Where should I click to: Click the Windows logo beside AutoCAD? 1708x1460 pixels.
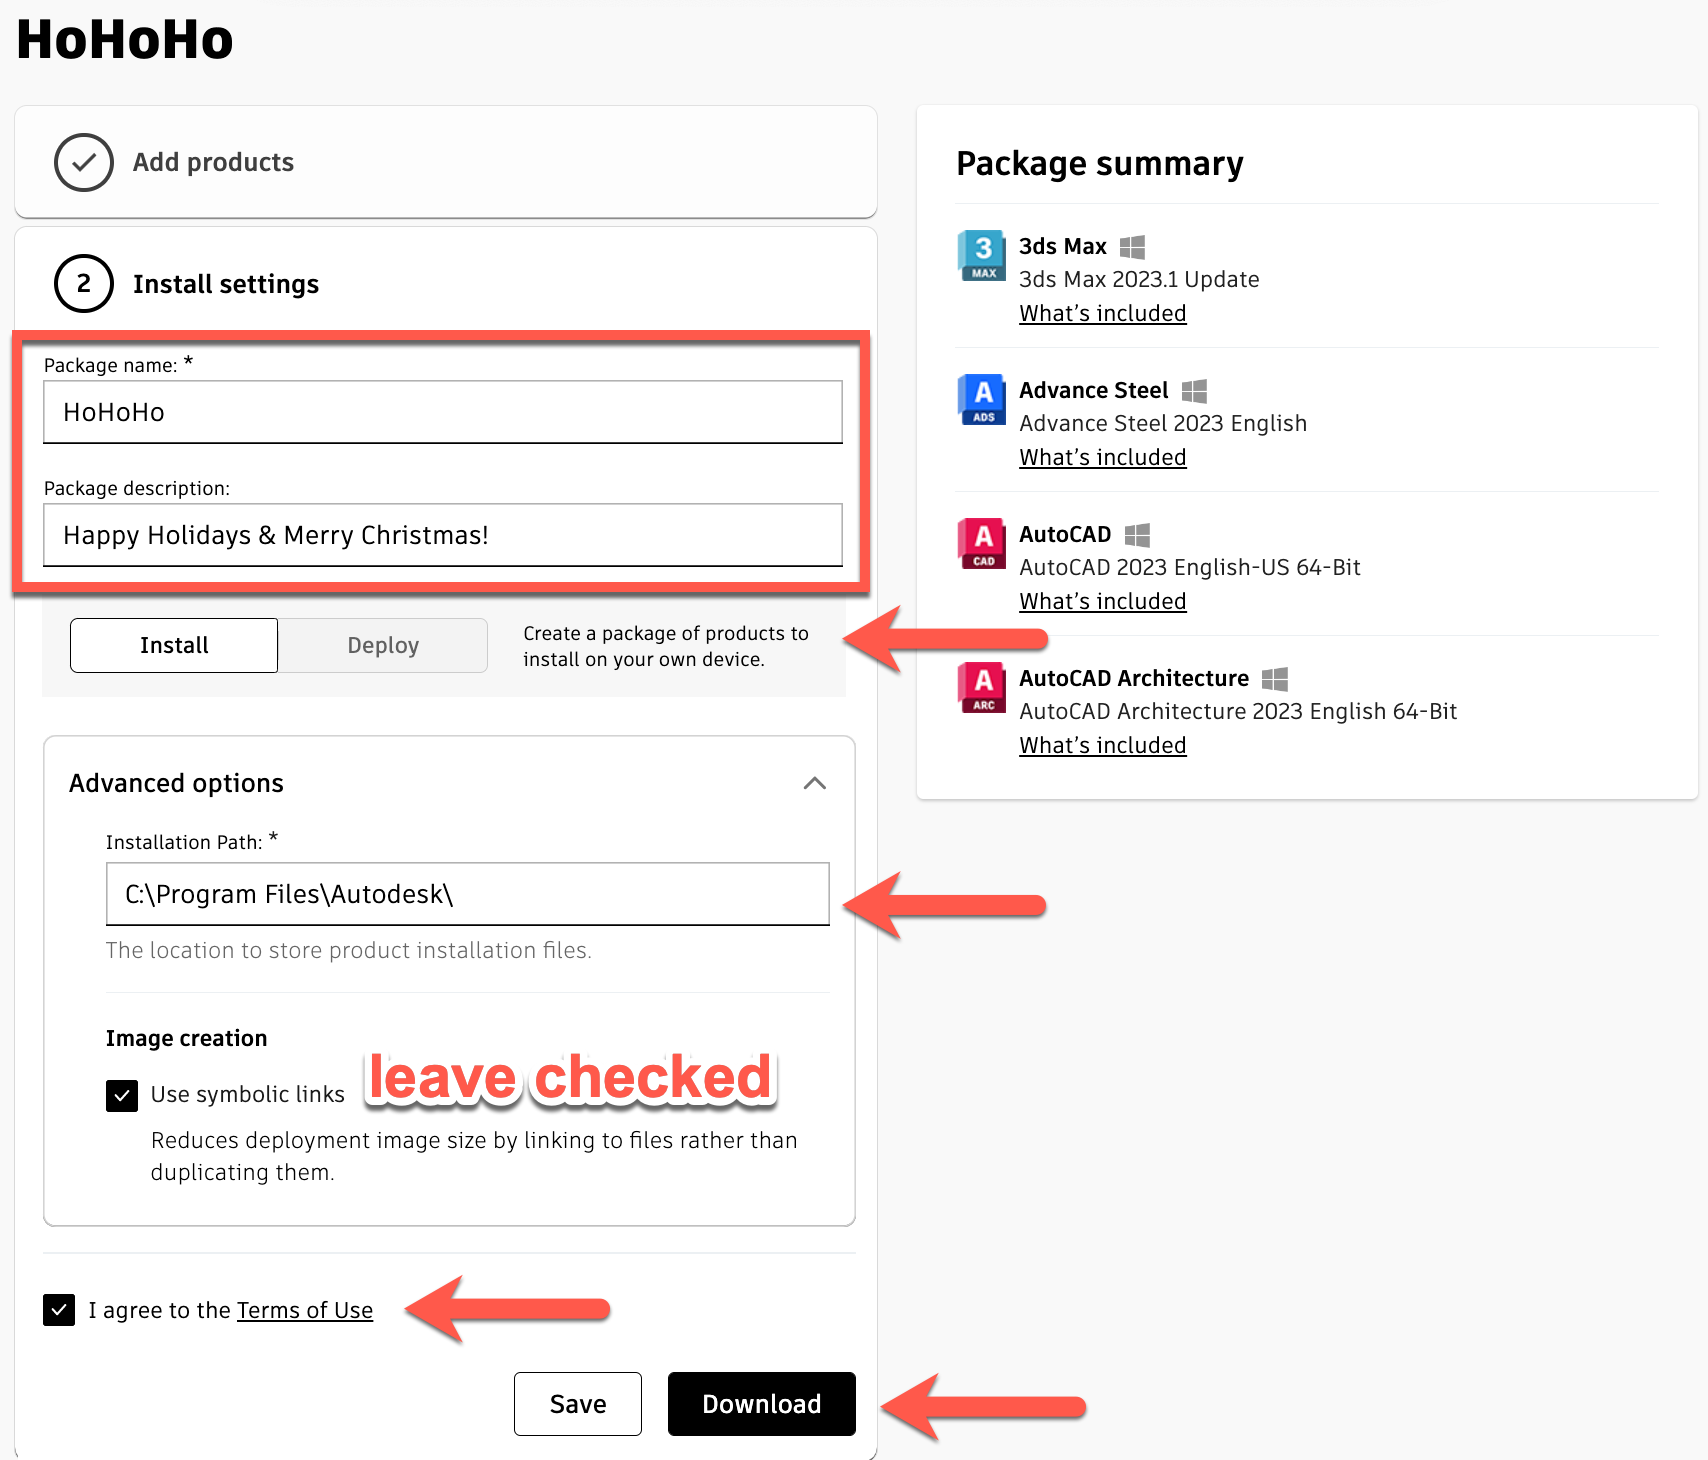coord(1137,535)
